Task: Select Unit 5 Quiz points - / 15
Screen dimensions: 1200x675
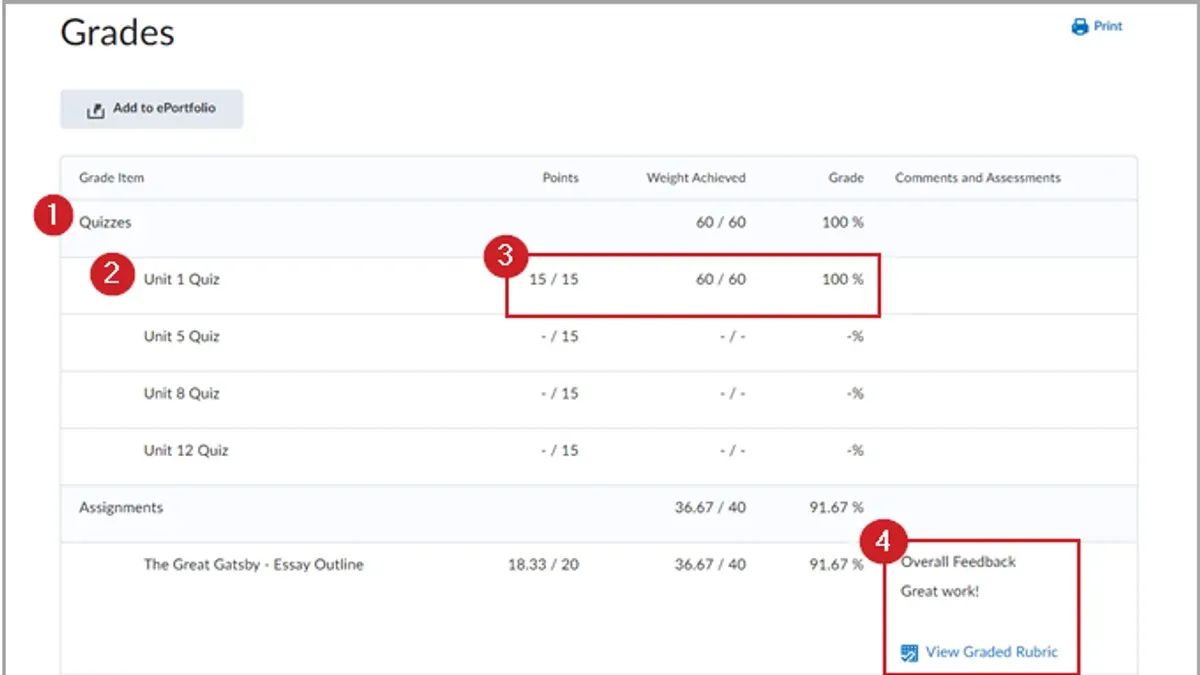Action: [x=559, y=337]
